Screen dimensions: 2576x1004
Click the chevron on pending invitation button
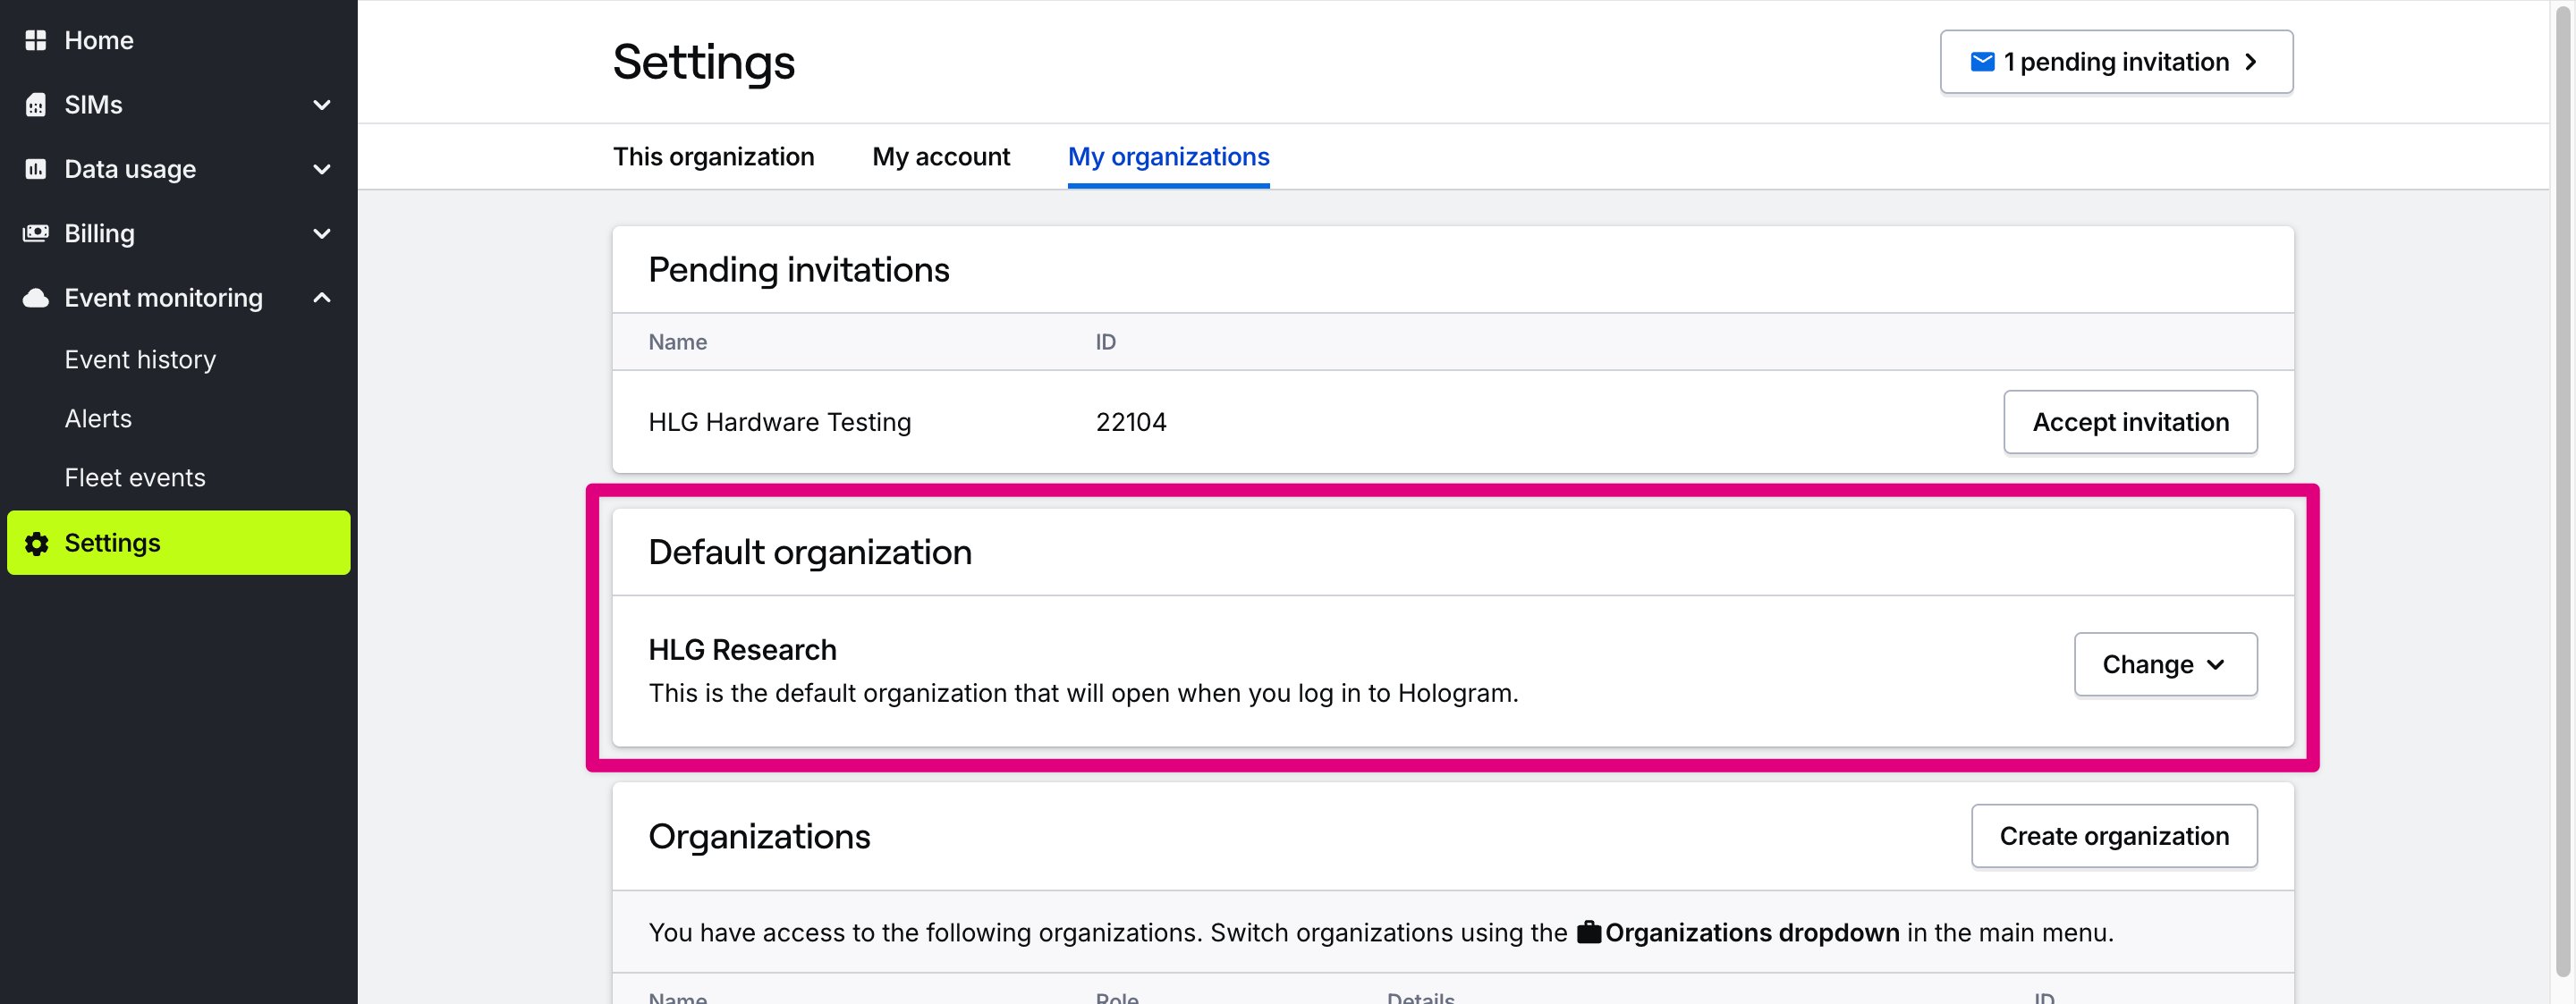tap(2251, 62)
